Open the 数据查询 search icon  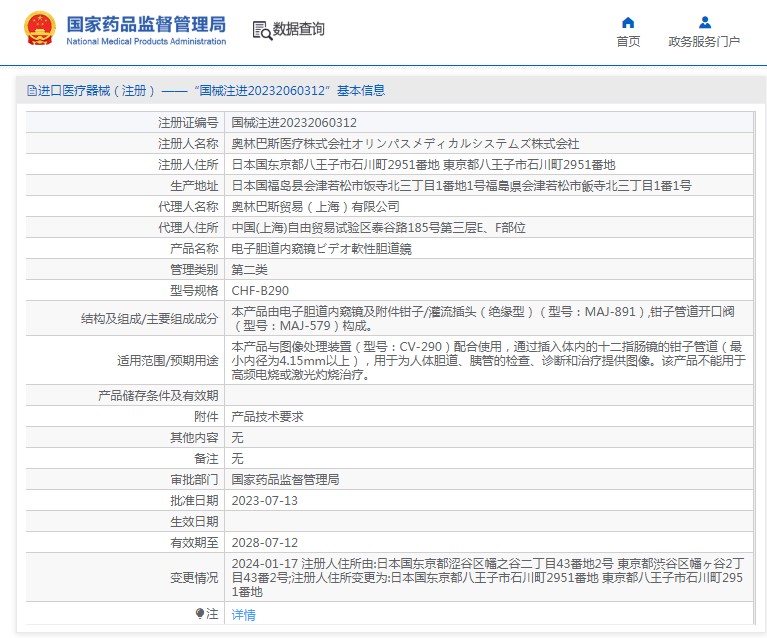(262, 30)
